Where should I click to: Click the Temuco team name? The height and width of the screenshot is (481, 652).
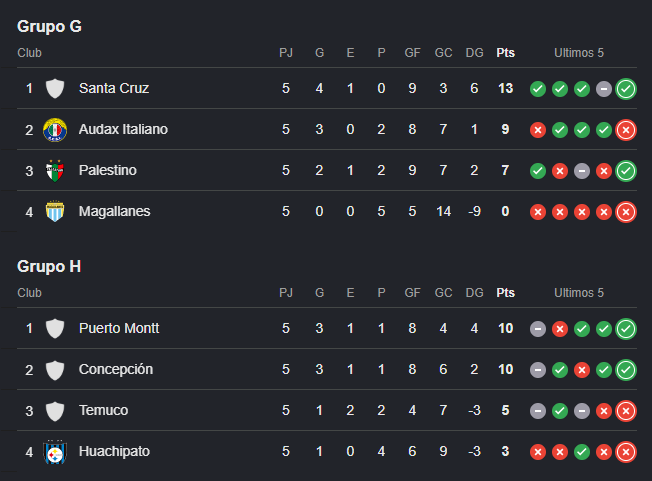point(104,410)
